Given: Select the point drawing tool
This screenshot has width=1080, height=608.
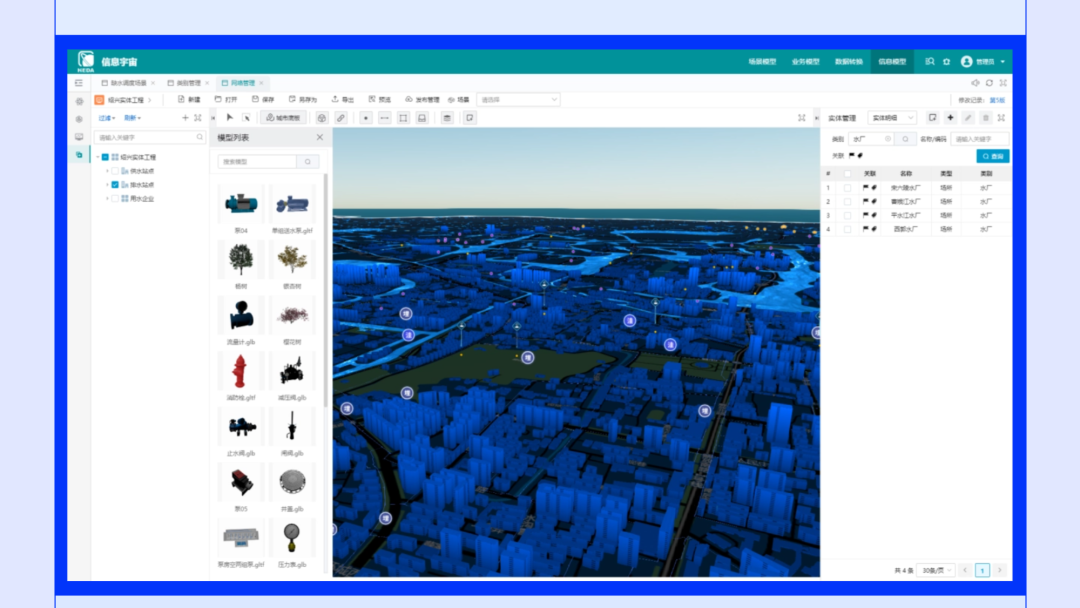Looking at the screenshot, I should [x=365, y=118].
